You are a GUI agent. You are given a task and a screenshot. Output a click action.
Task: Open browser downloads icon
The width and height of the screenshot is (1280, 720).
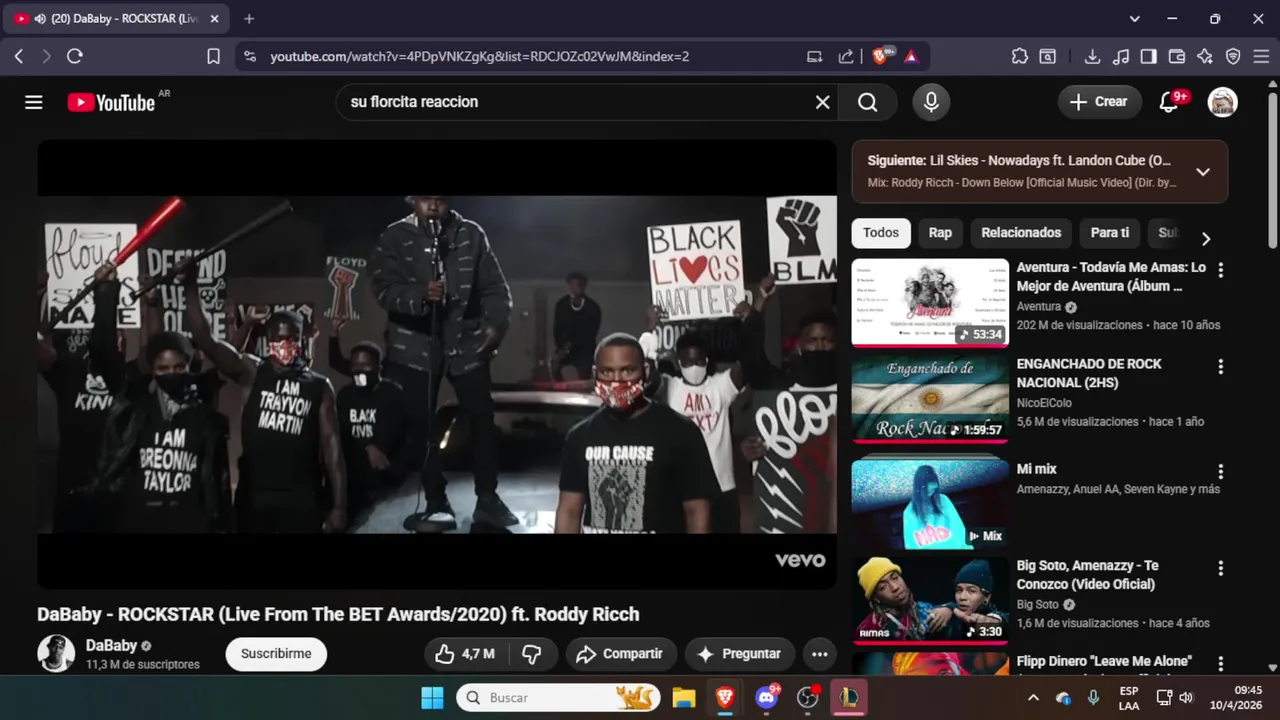coord(1092,56)
